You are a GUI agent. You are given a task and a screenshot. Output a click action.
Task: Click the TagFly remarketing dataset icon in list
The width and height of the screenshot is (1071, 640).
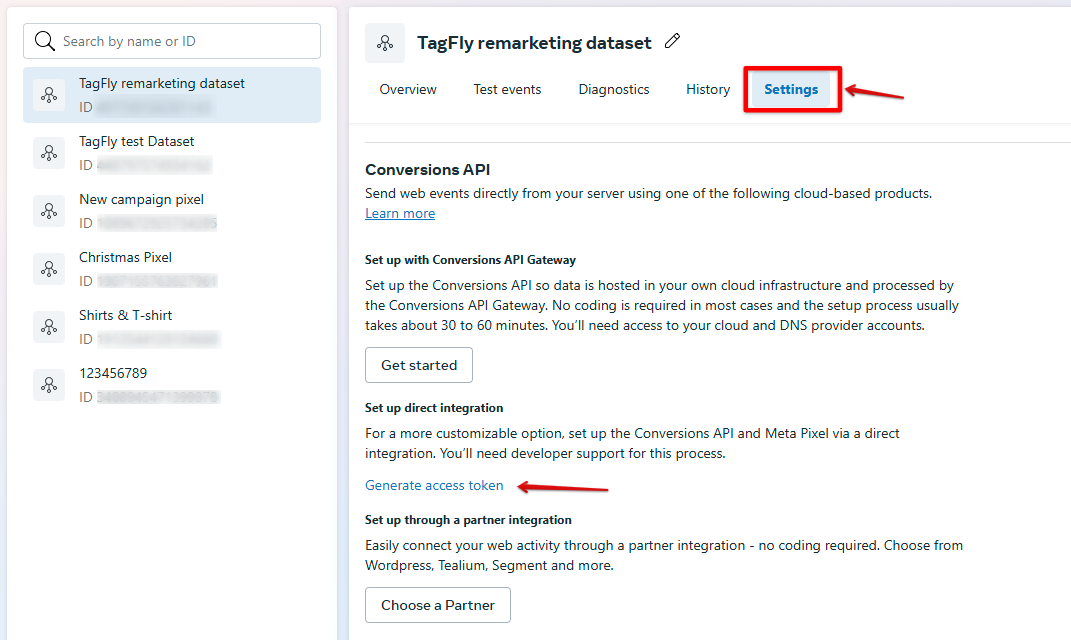tap(49, 94)
